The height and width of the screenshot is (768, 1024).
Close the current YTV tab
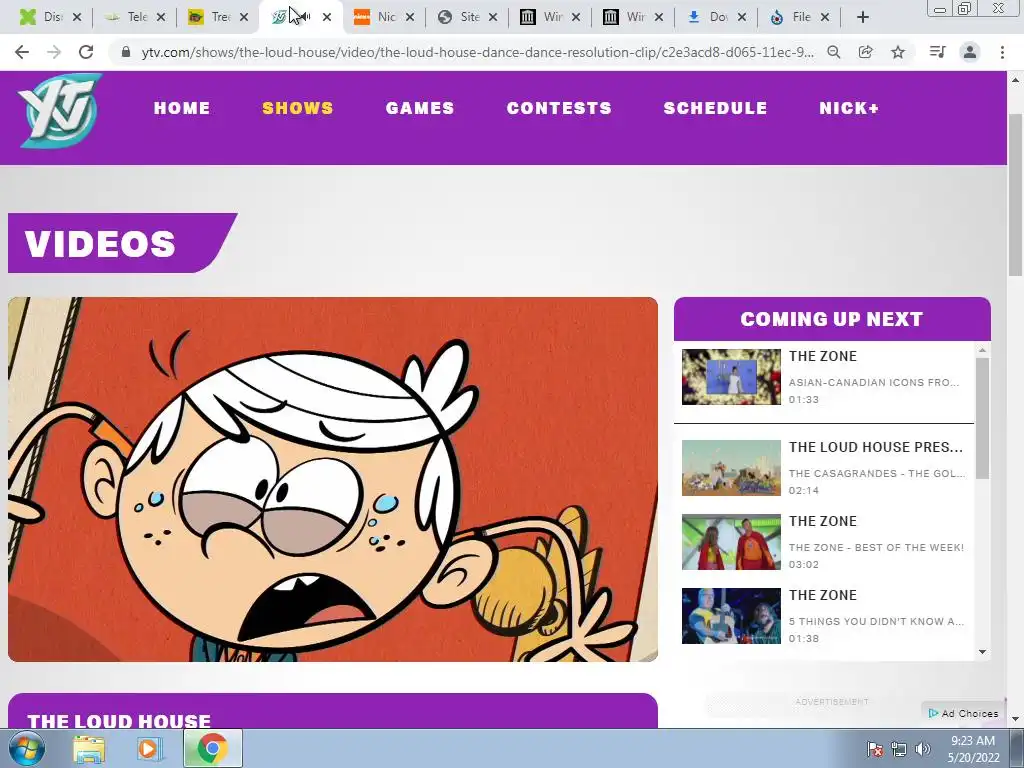coord(327,17)
